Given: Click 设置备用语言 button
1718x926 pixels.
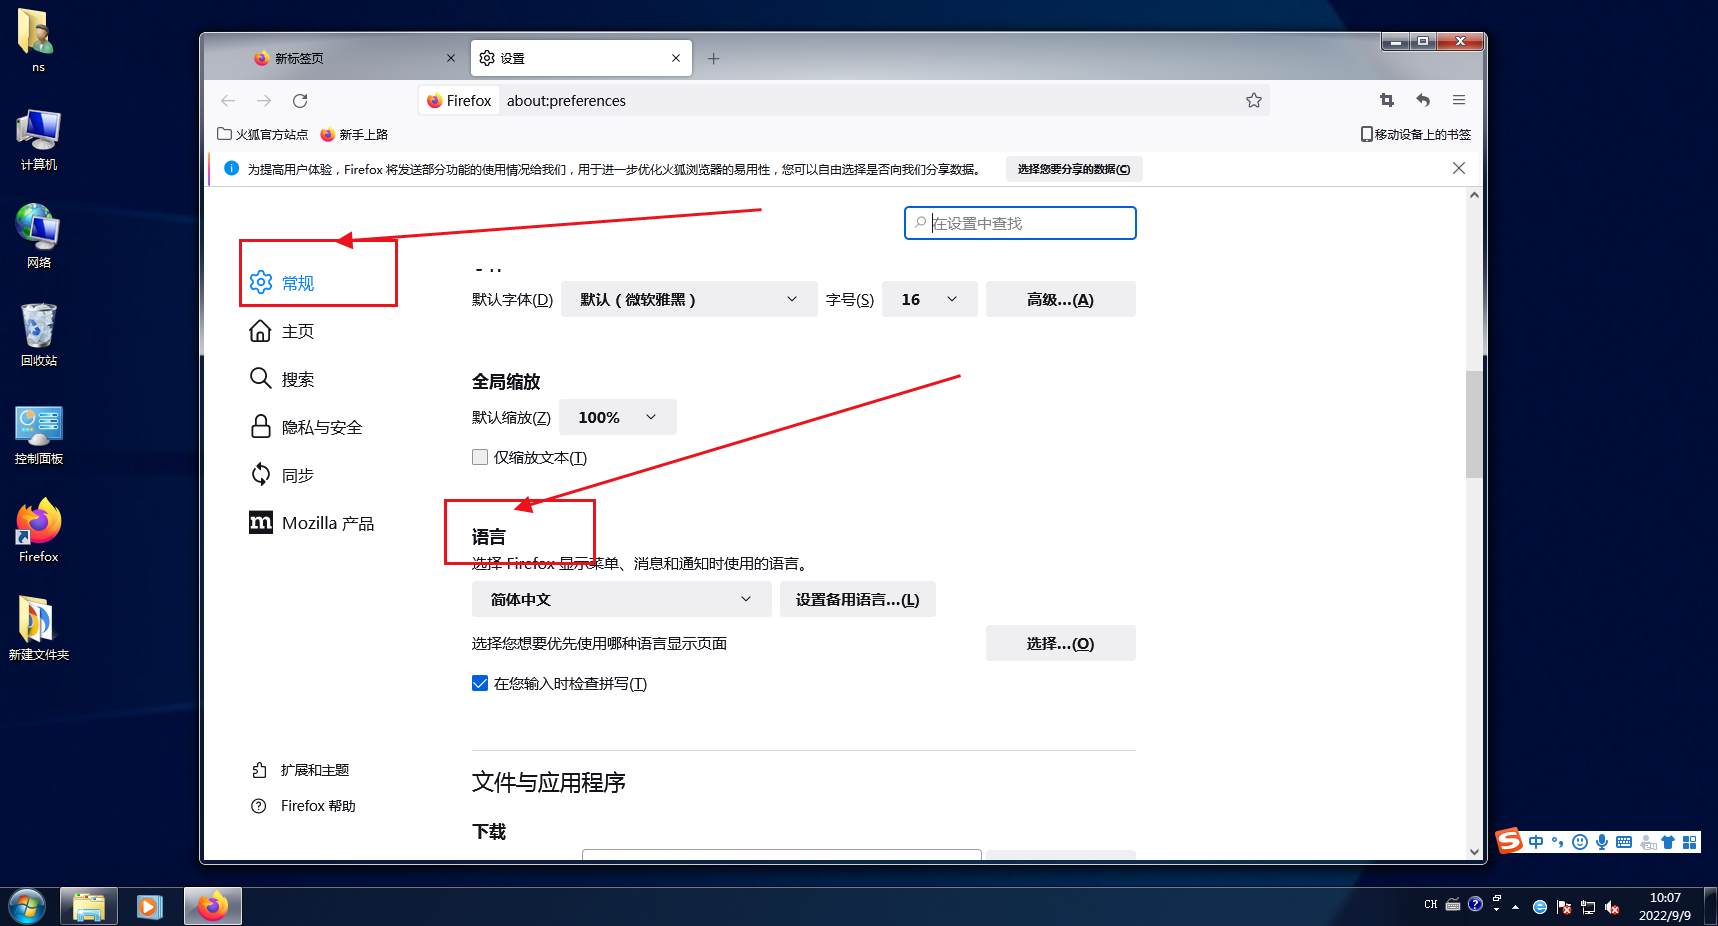Looking at the screenshot, I should [858, 599].
